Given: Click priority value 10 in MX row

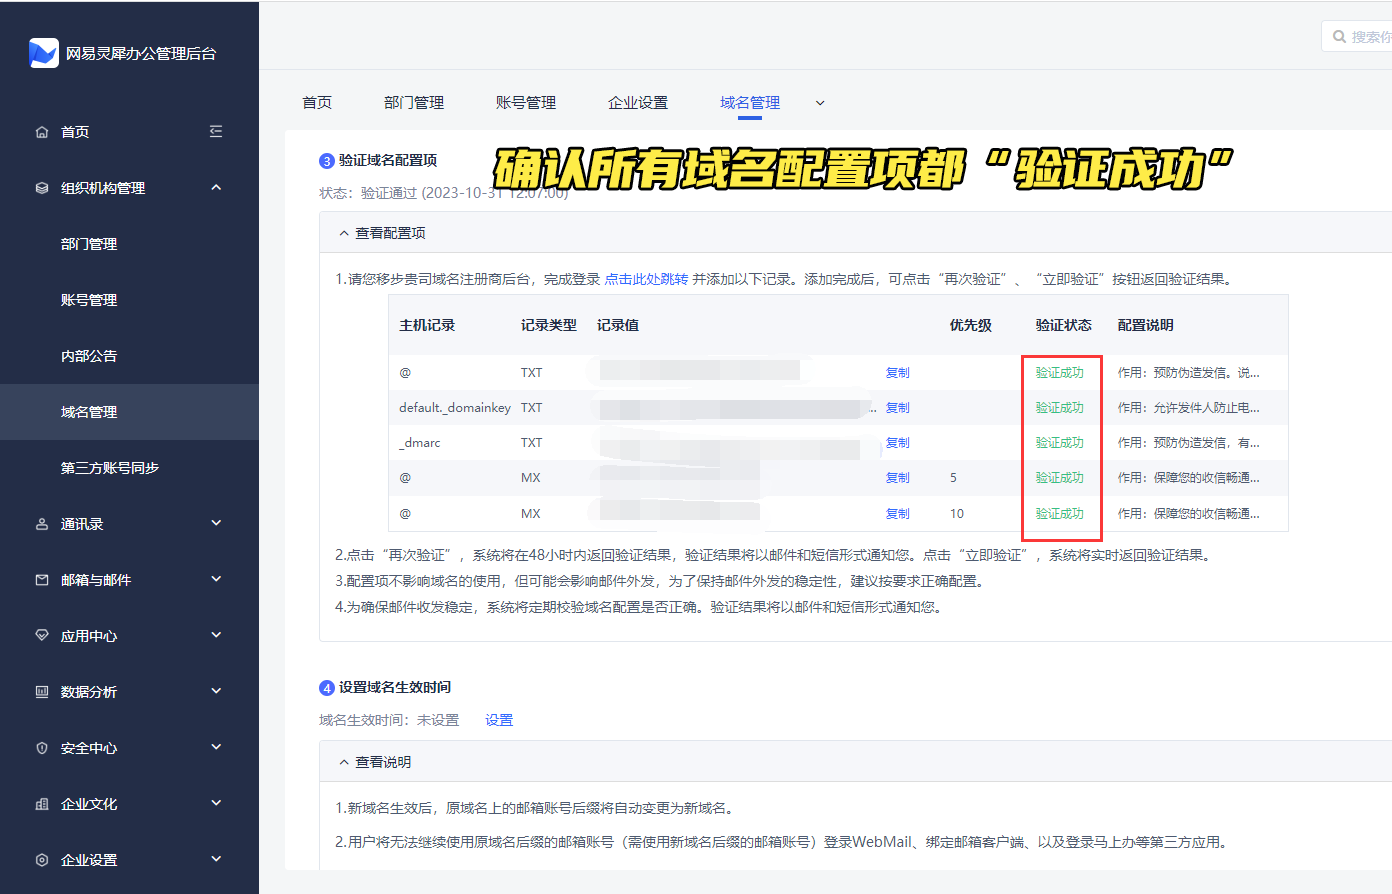Looking at the screenshot, I should (957, 513).
